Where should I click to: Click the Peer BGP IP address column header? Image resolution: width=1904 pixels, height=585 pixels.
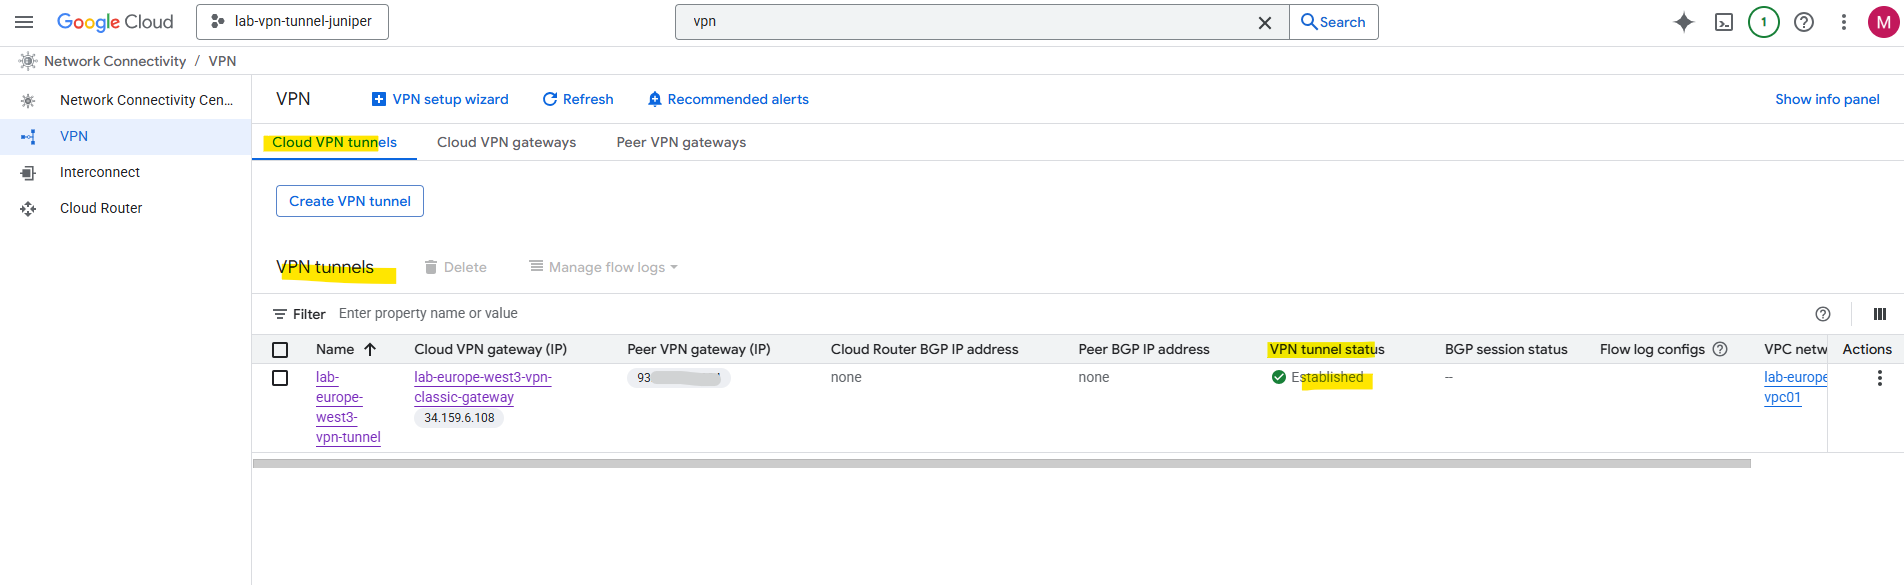tap(1144, 349)
